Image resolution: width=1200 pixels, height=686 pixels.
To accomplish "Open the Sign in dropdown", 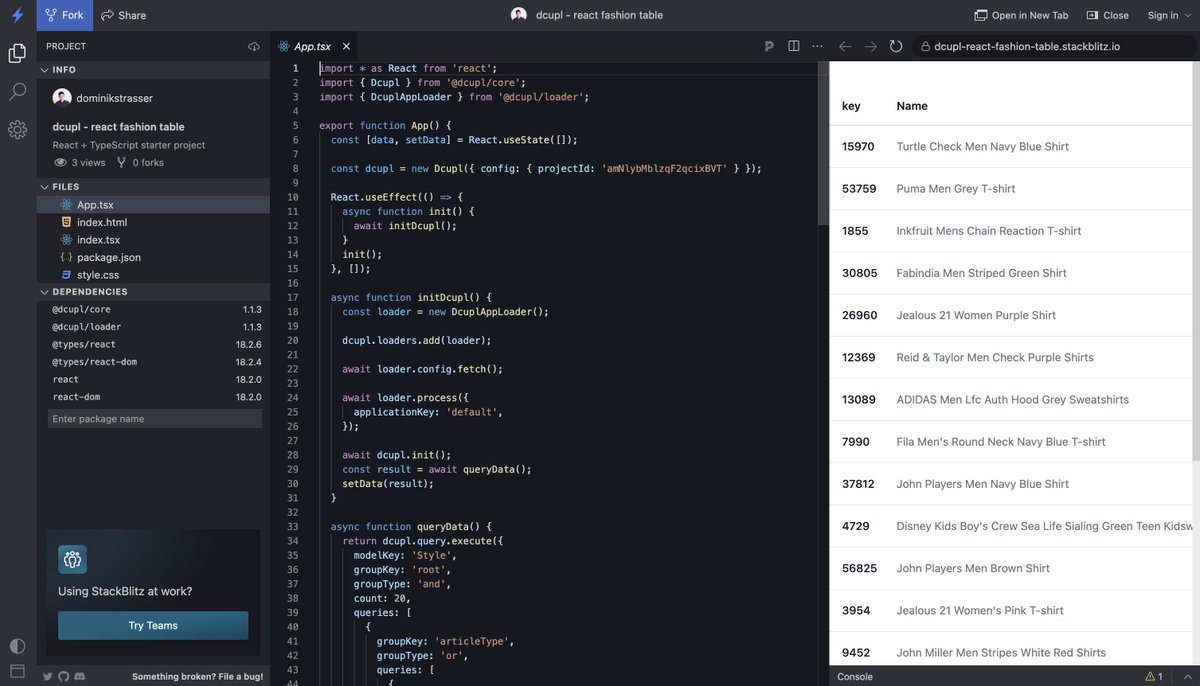I will click(x=1168, y=15).
